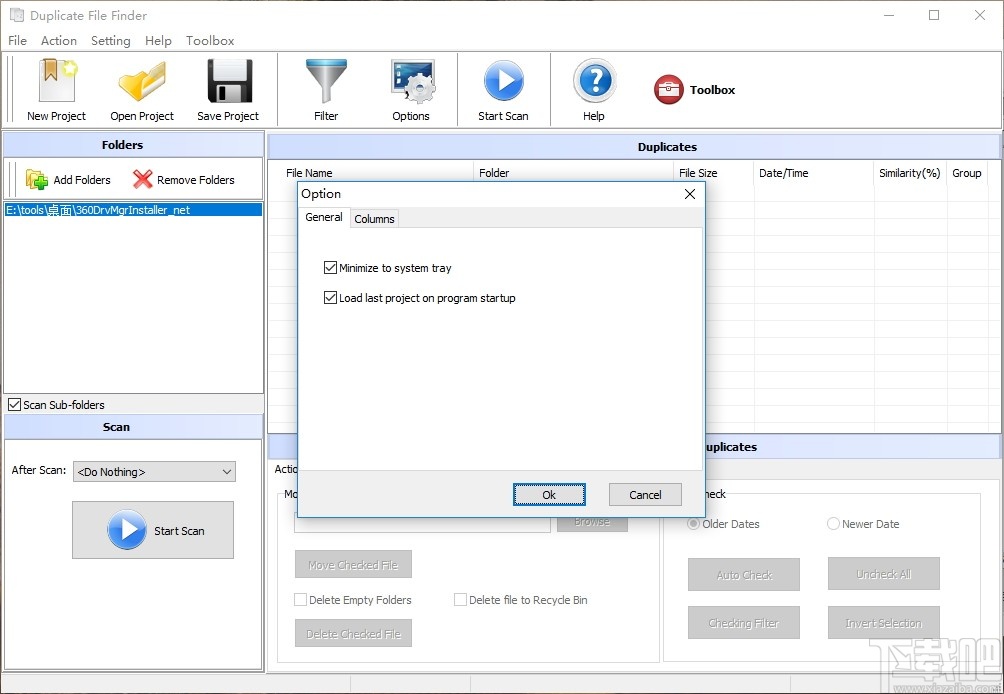Launch a scan with the Start Scan toolbar icon

(x=504, y=88)
